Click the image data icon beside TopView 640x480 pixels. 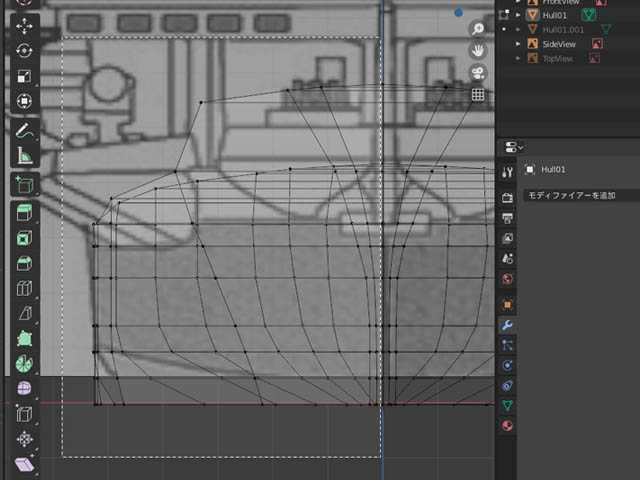coord(594,58)
